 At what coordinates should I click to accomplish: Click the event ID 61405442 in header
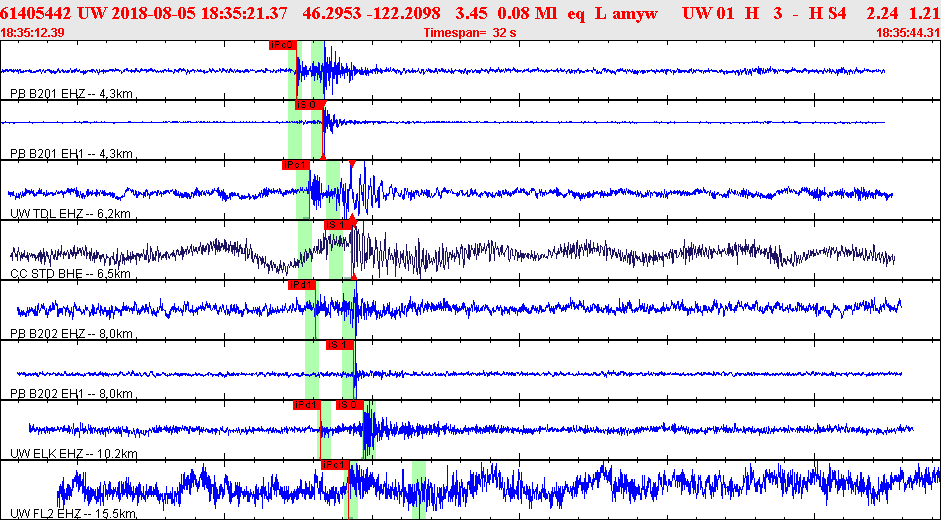(x=35, y=13)
